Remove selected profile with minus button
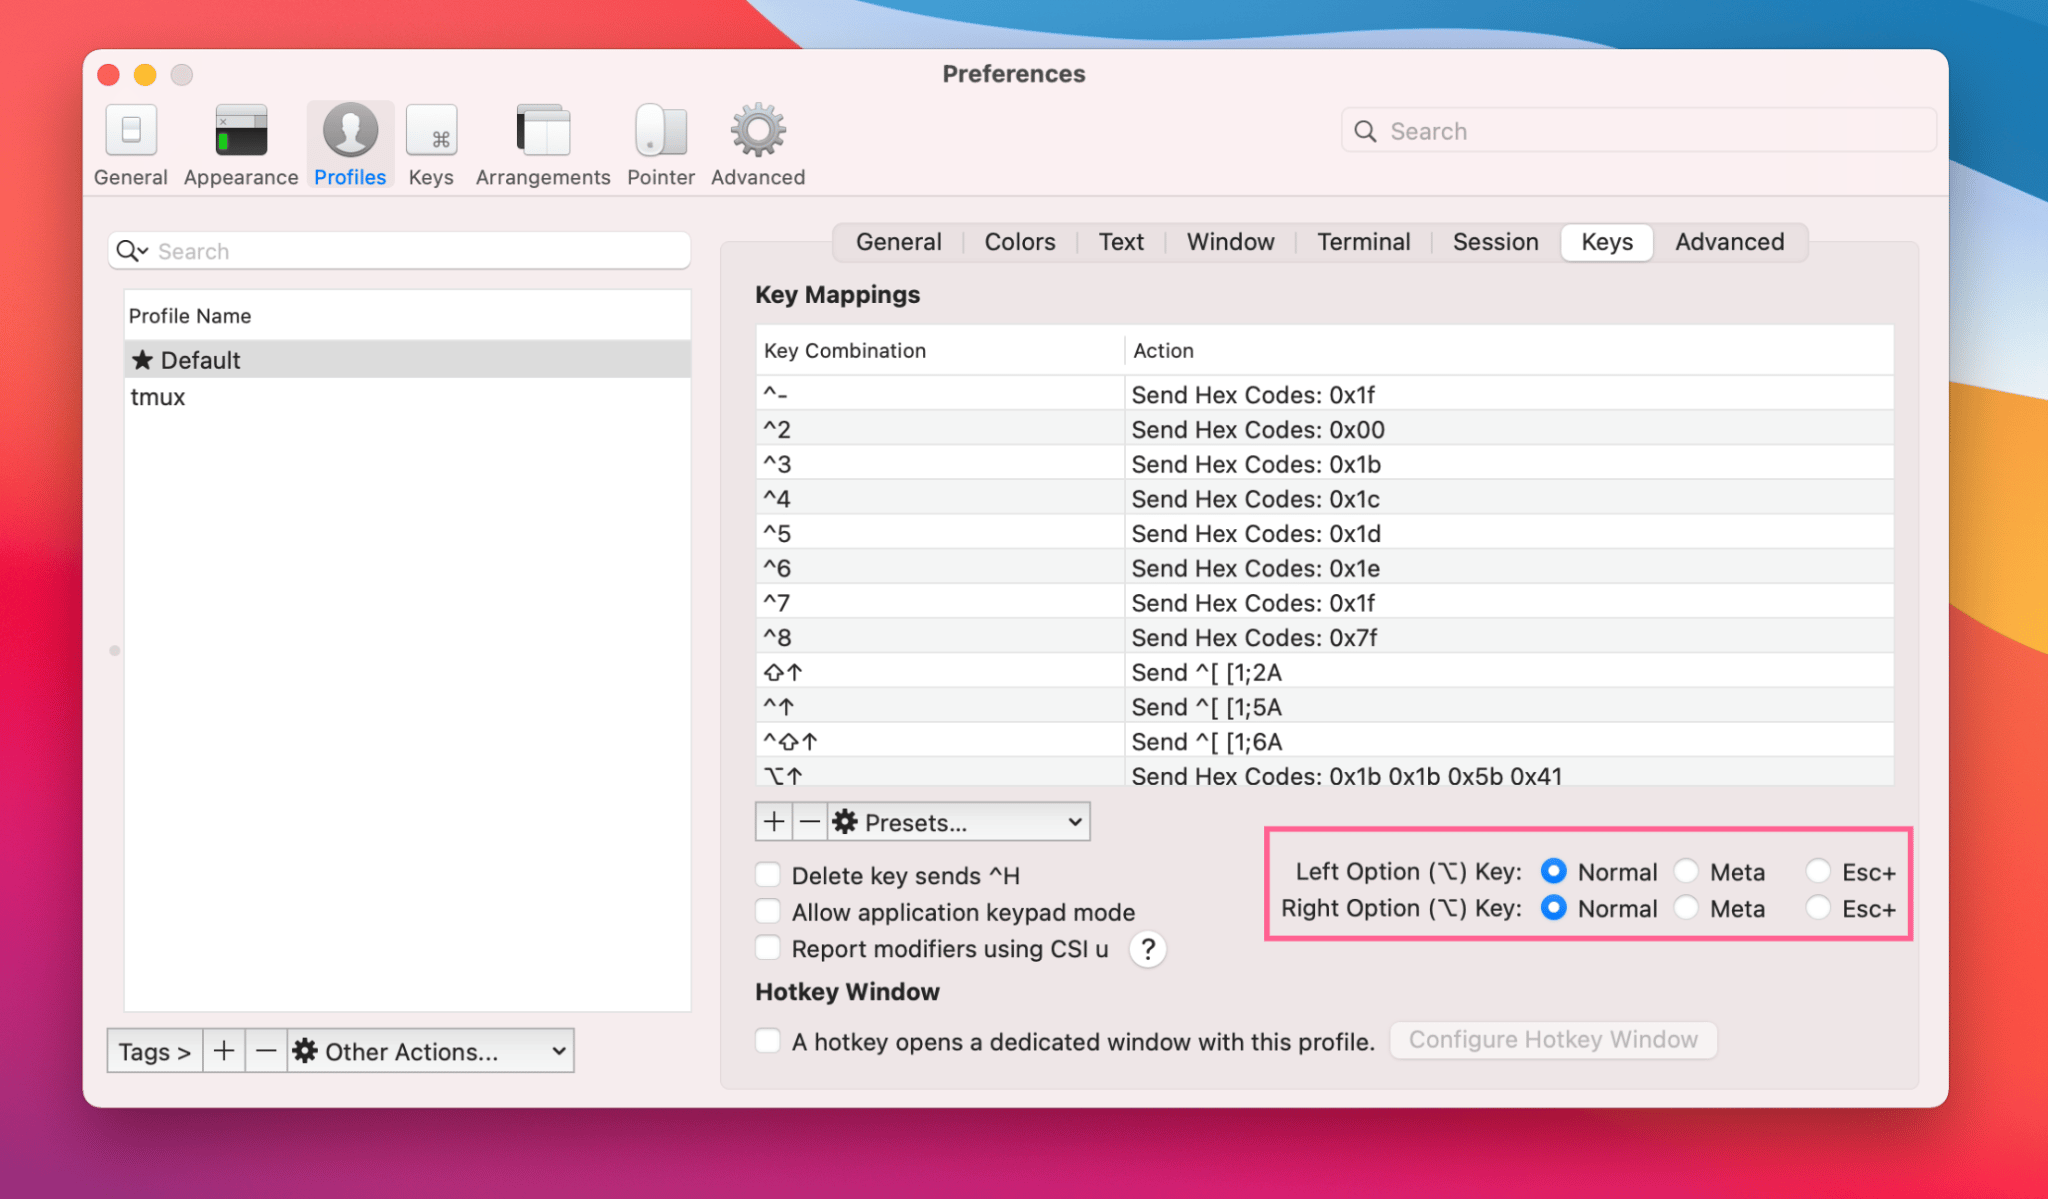 (265, 1051)
